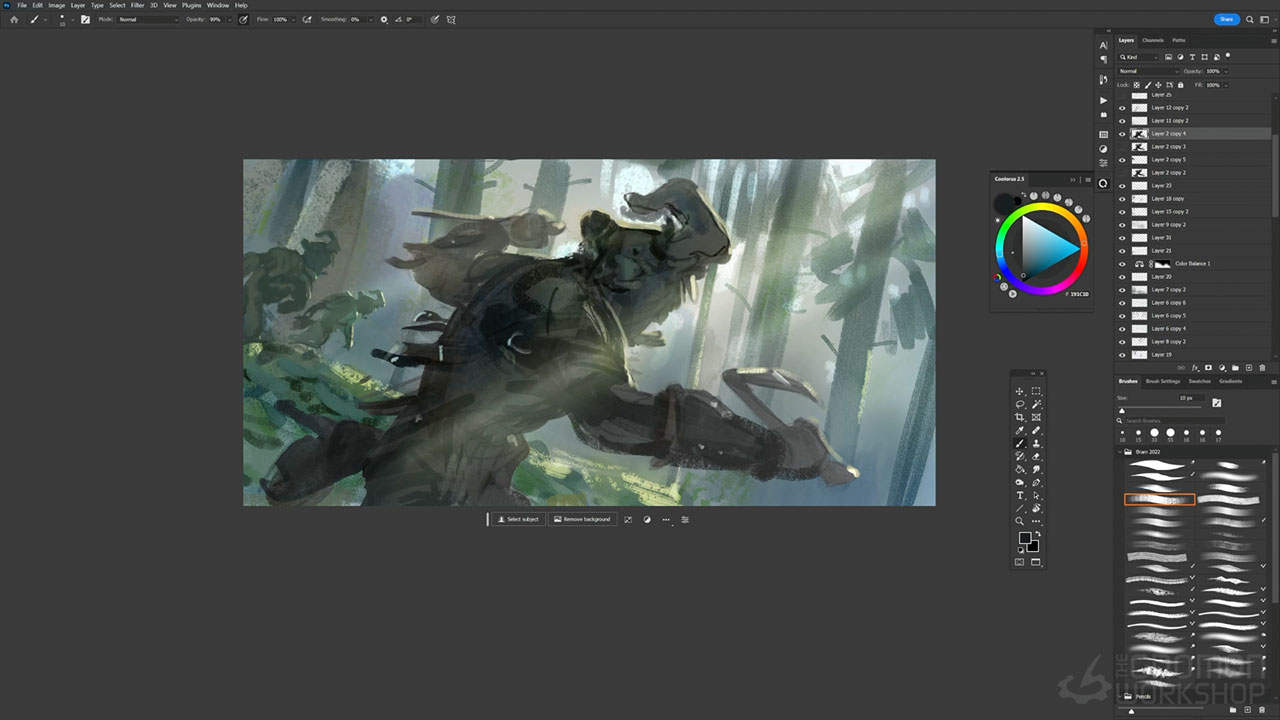The width and height of the screenshot is (1280, 720).
Task: Select the Move tool in toolbox
Action: pos(1020,391)
